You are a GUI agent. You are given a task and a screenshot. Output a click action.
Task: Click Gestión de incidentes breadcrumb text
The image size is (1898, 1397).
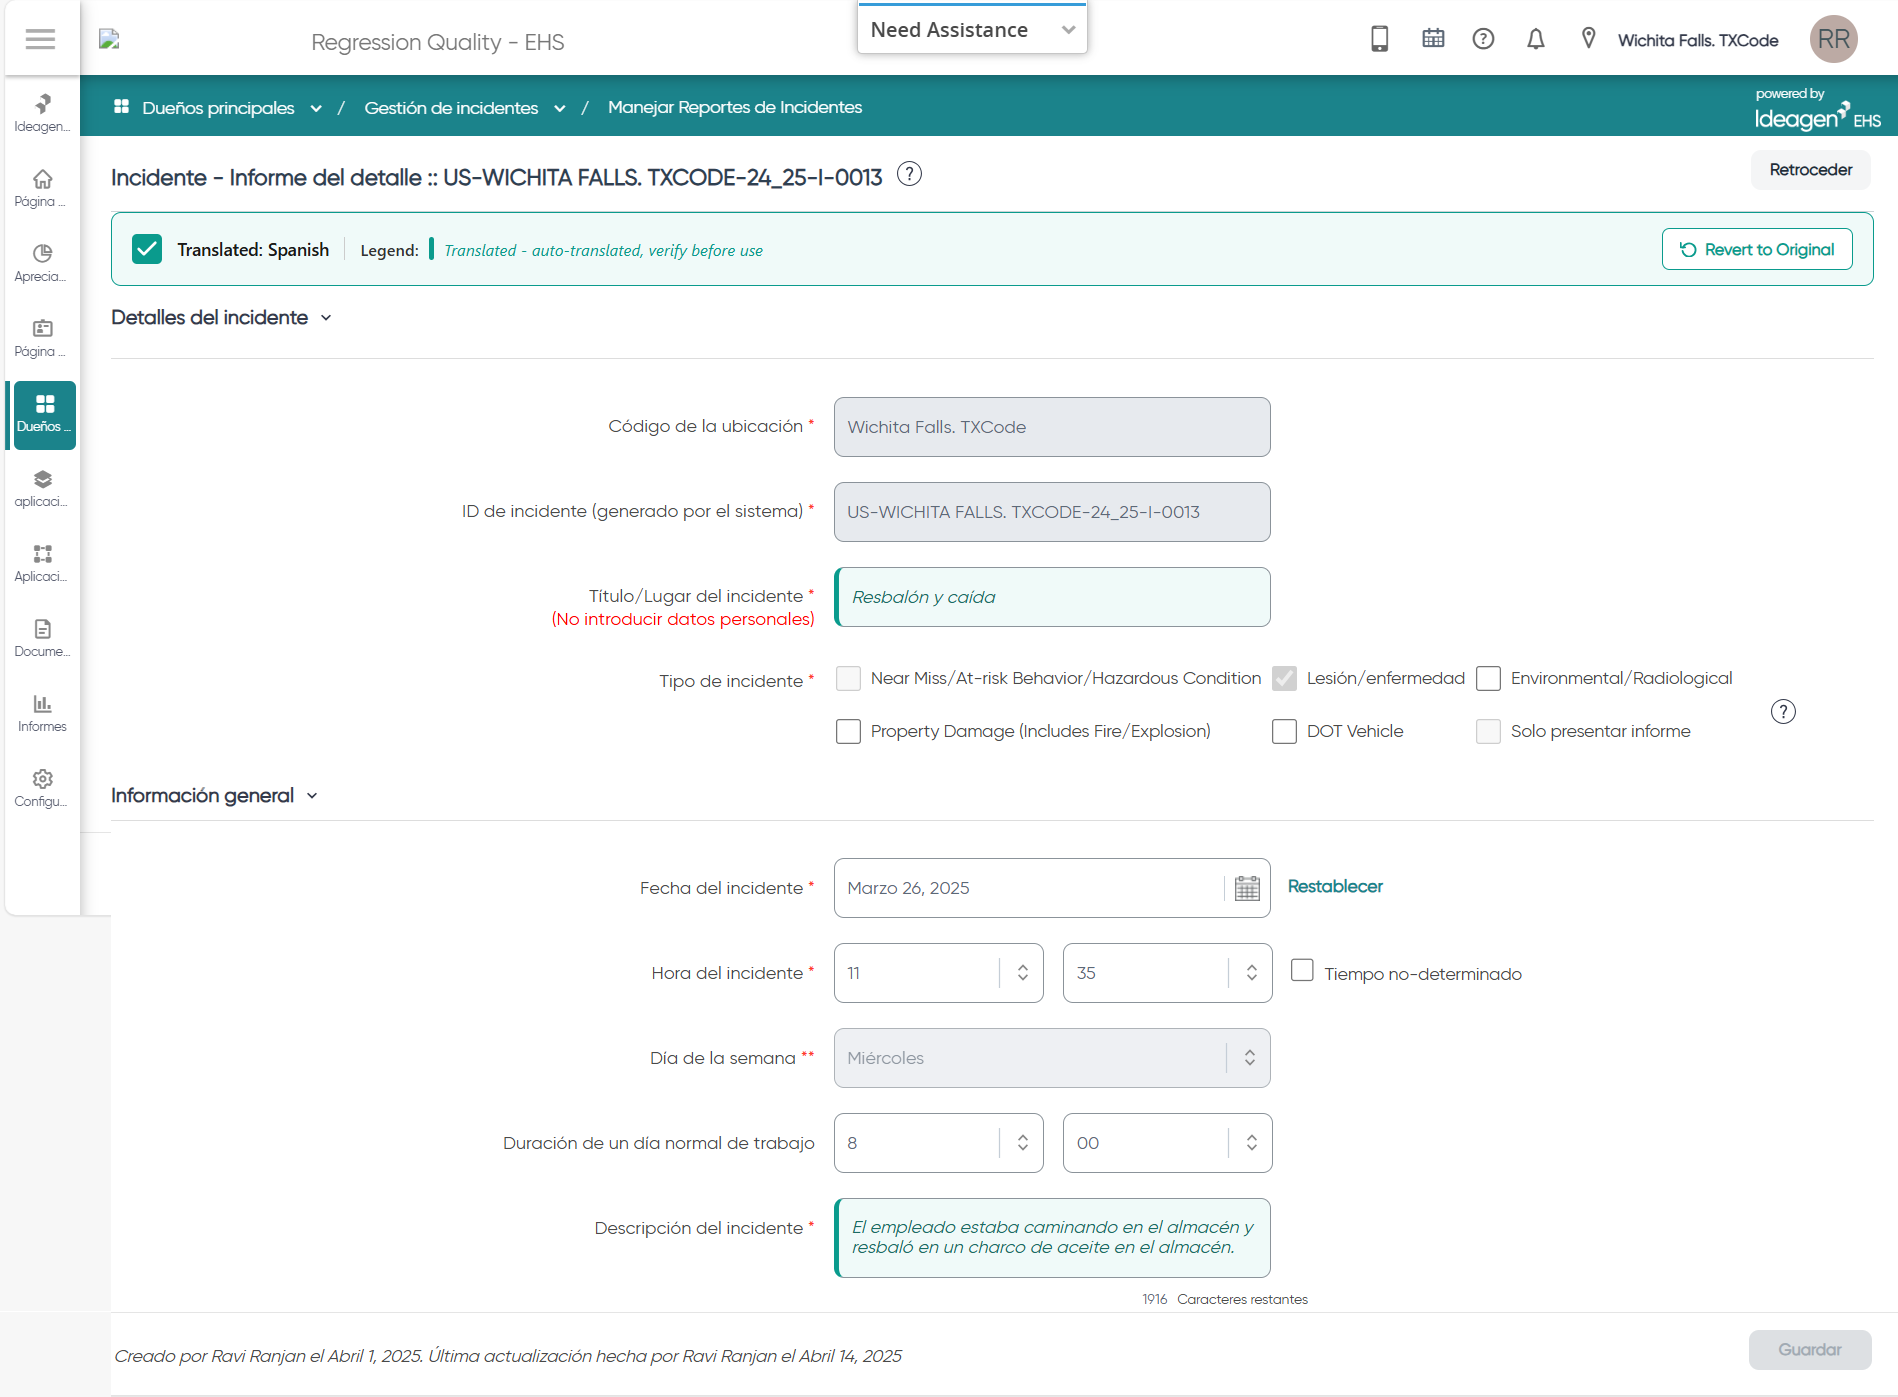point(451,107)
